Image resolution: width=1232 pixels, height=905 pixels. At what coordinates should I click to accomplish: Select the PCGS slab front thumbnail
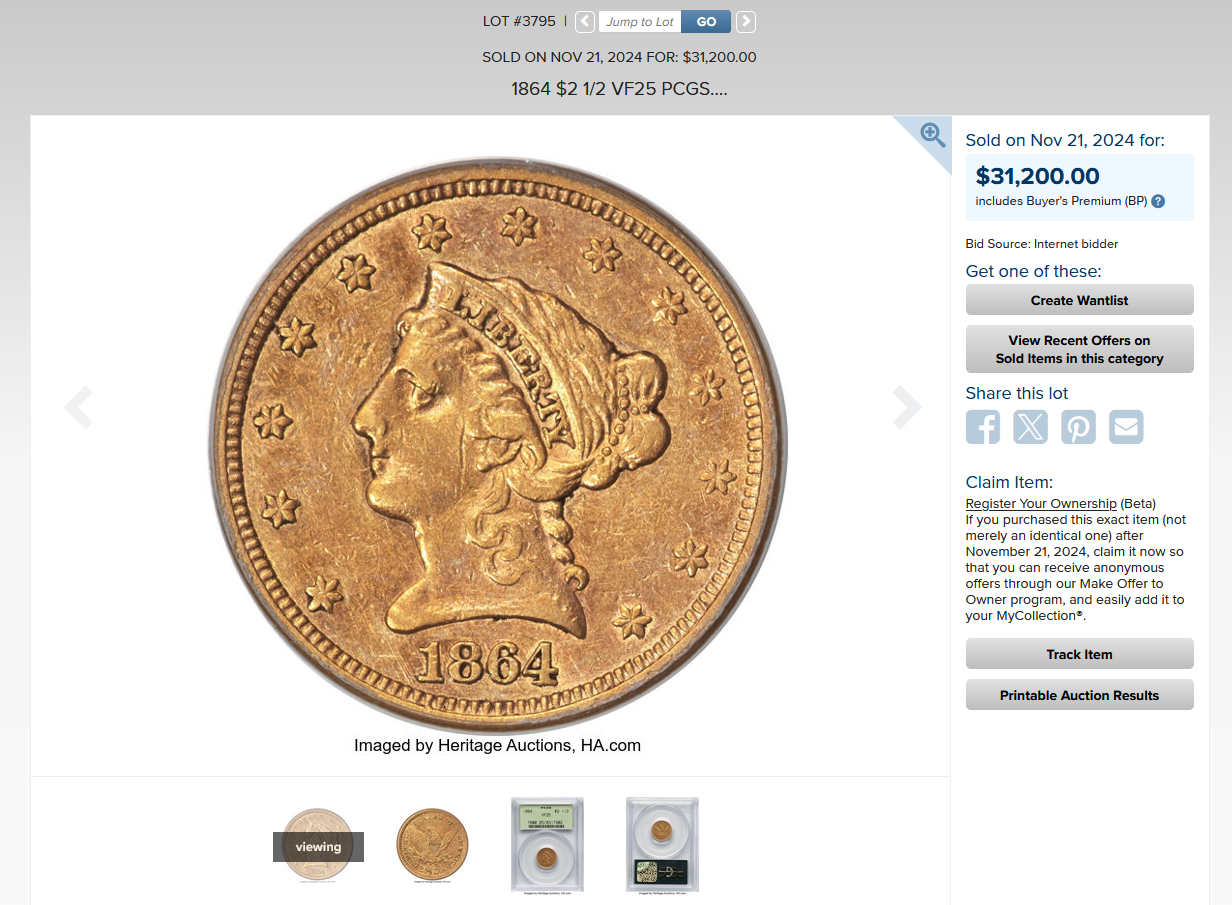[547, 845]
